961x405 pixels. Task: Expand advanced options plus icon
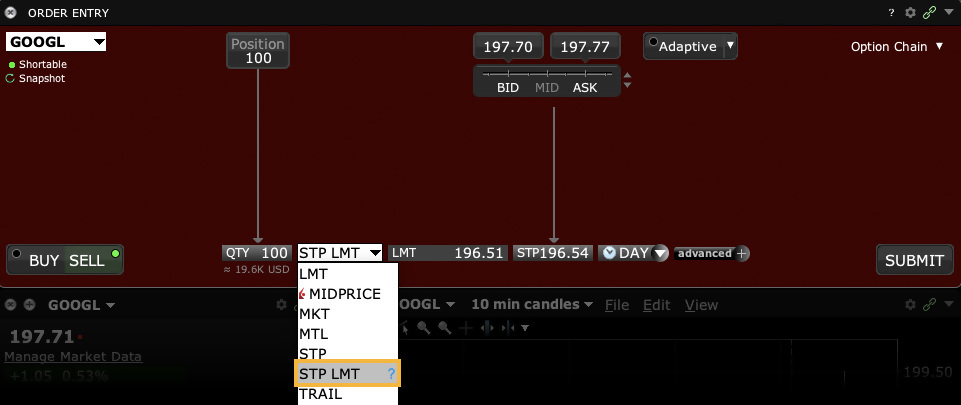click(x=742, y=254)
